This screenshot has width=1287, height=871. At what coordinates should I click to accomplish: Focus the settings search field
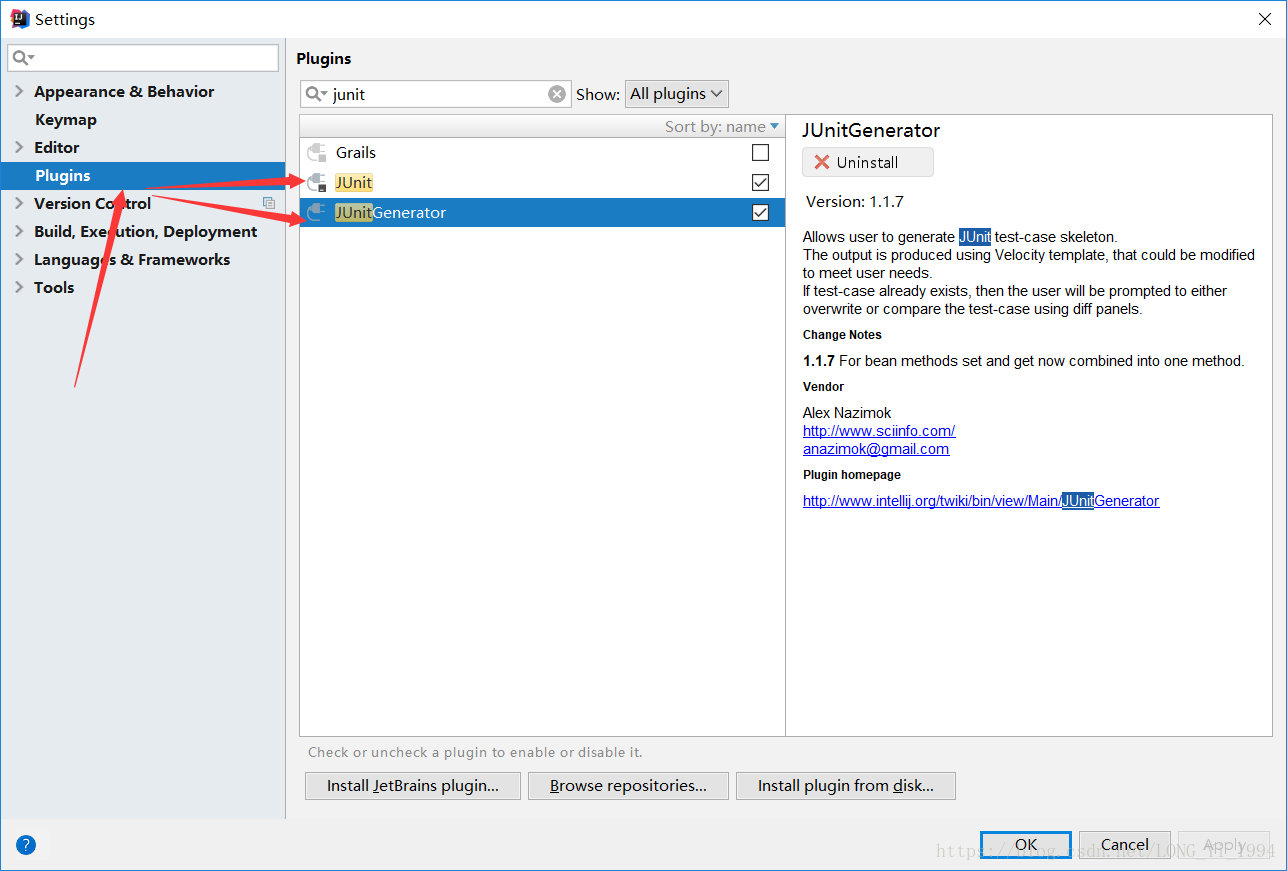point(143,58)
